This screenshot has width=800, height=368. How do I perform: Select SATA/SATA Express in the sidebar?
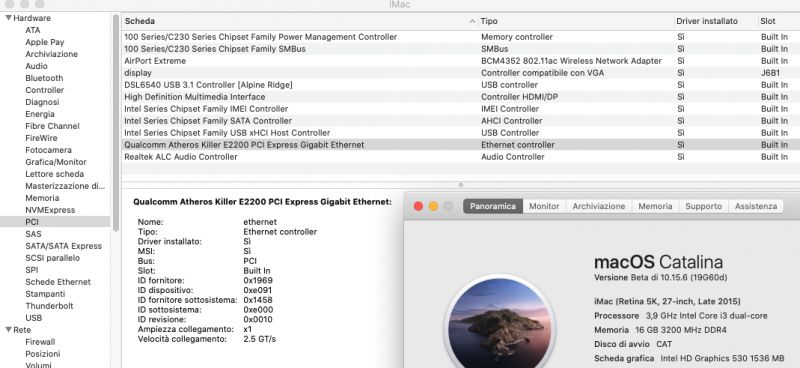click(64, 246)
